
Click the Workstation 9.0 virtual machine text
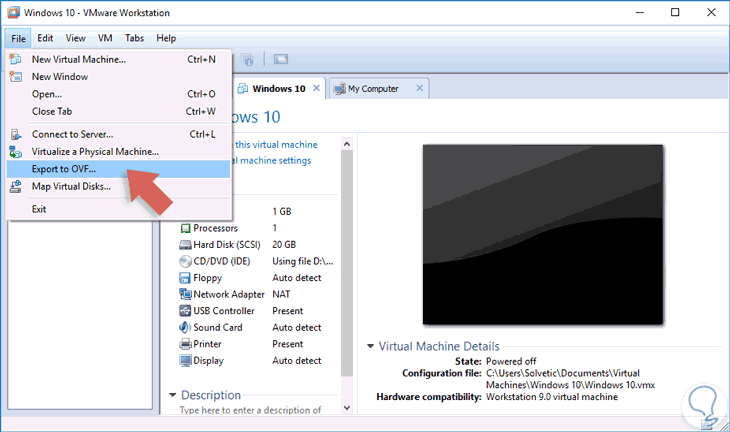coord(552,397)
